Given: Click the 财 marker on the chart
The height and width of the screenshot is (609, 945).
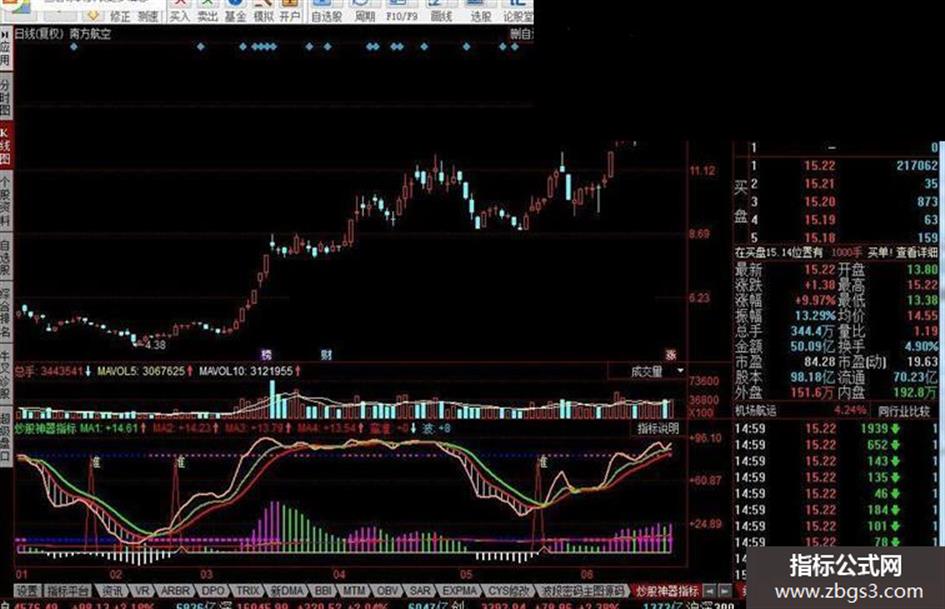Looking at the screenshot, I should 326,355.
